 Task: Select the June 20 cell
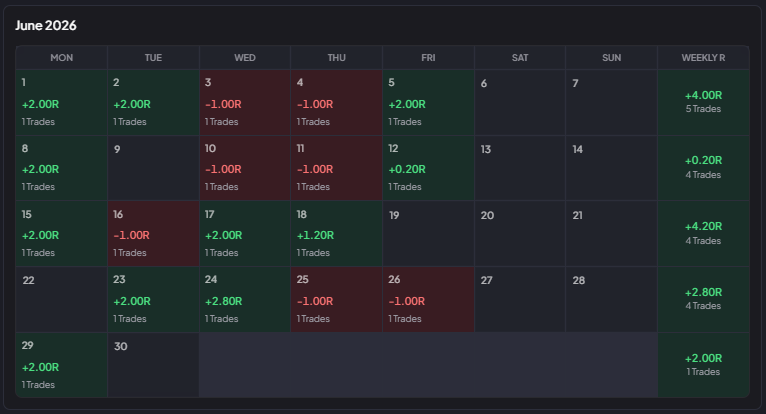(520, 234)
